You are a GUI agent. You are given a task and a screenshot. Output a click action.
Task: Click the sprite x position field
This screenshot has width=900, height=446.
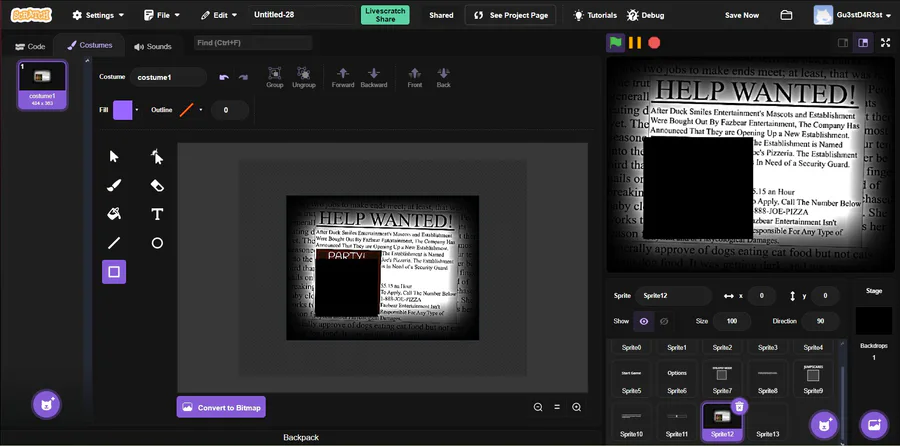tap(762, 296)
